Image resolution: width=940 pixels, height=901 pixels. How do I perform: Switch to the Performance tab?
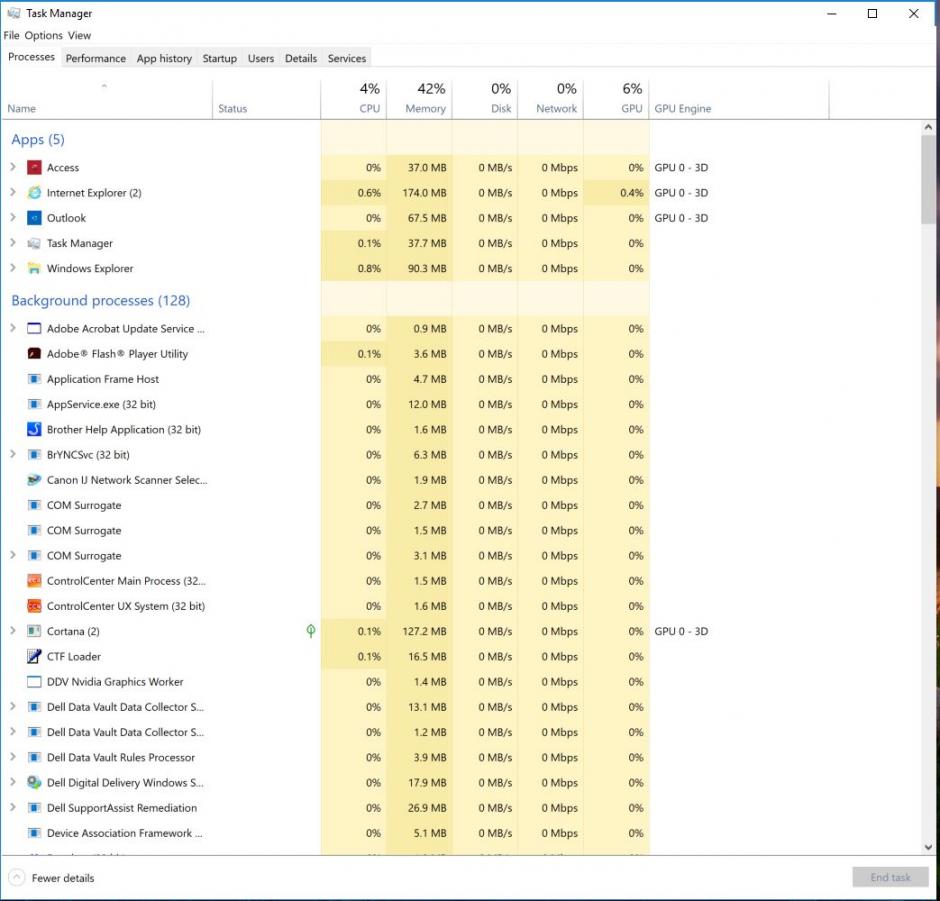pyautogui.click(x=96, y=58)
